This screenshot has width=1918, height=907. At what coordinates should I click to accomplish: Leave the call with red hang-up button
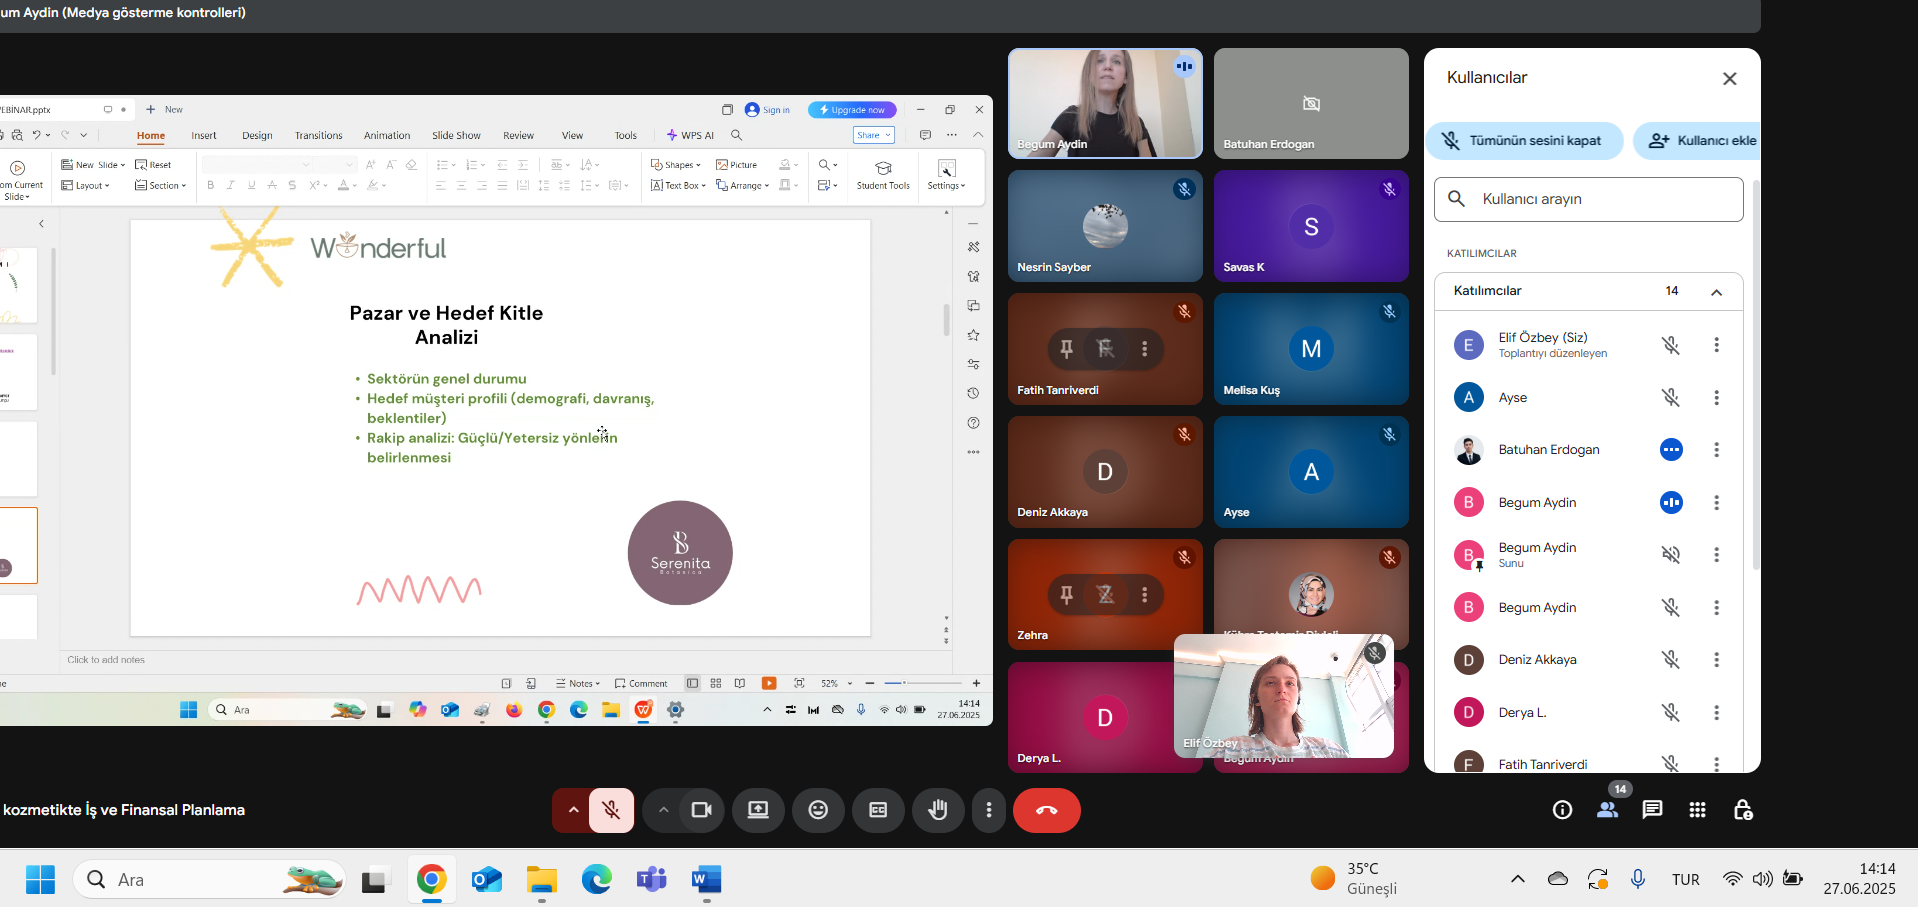1046,810
